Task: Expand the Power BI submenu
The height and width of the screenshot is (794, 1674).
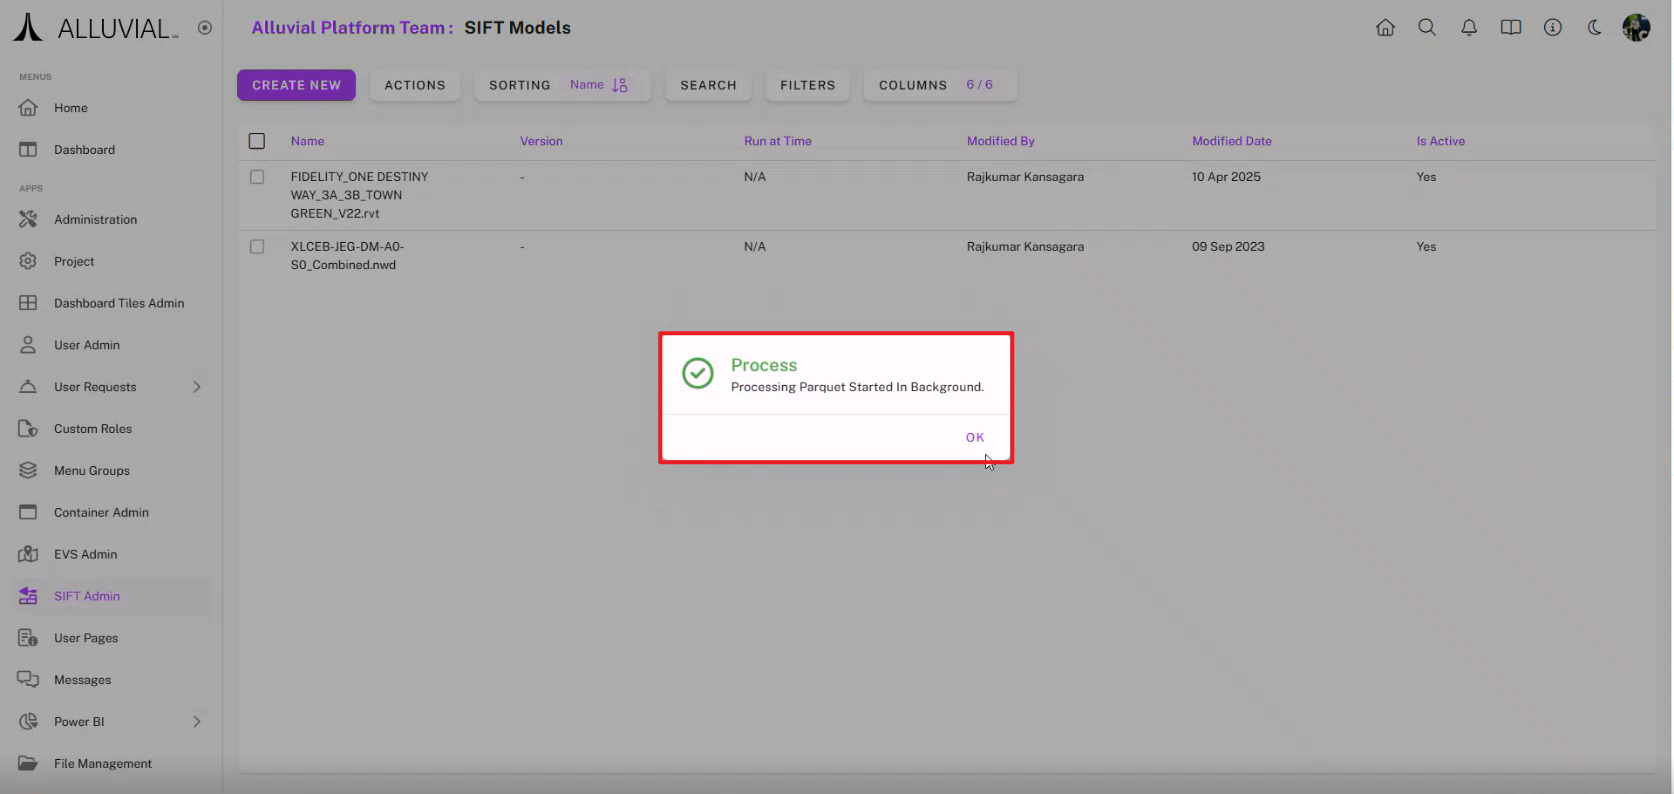Action: [x=197, y=722]
